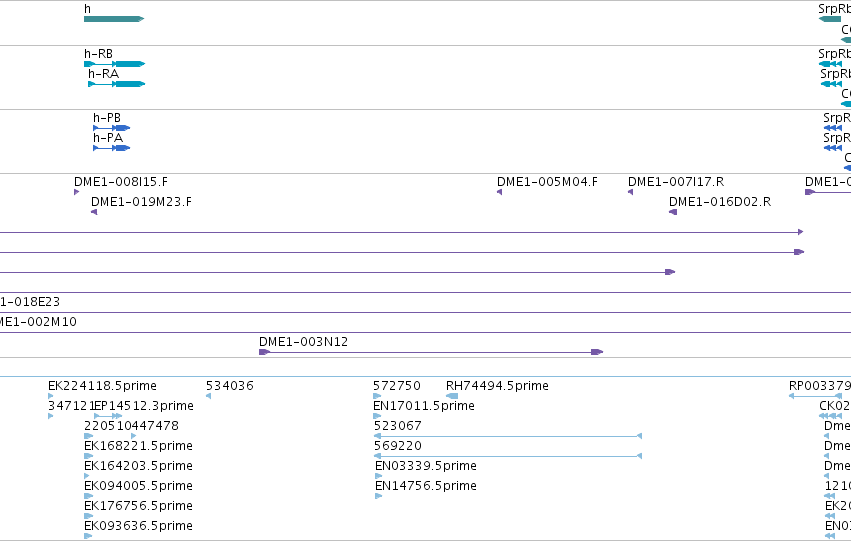Click the DME1-003N12 BAC clone span
The width and height of the screenshot is (851, 541).
point(431,352)
